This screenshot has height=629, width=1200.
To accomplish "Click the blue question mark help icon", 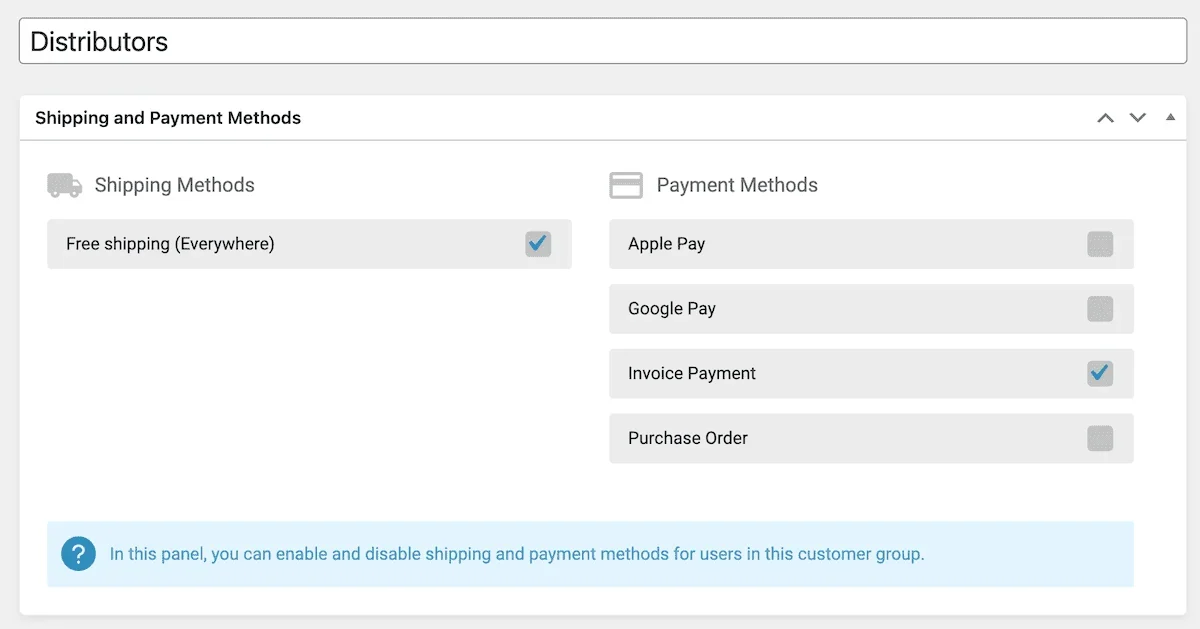I will pyautogui.click(x=78, y=553).
